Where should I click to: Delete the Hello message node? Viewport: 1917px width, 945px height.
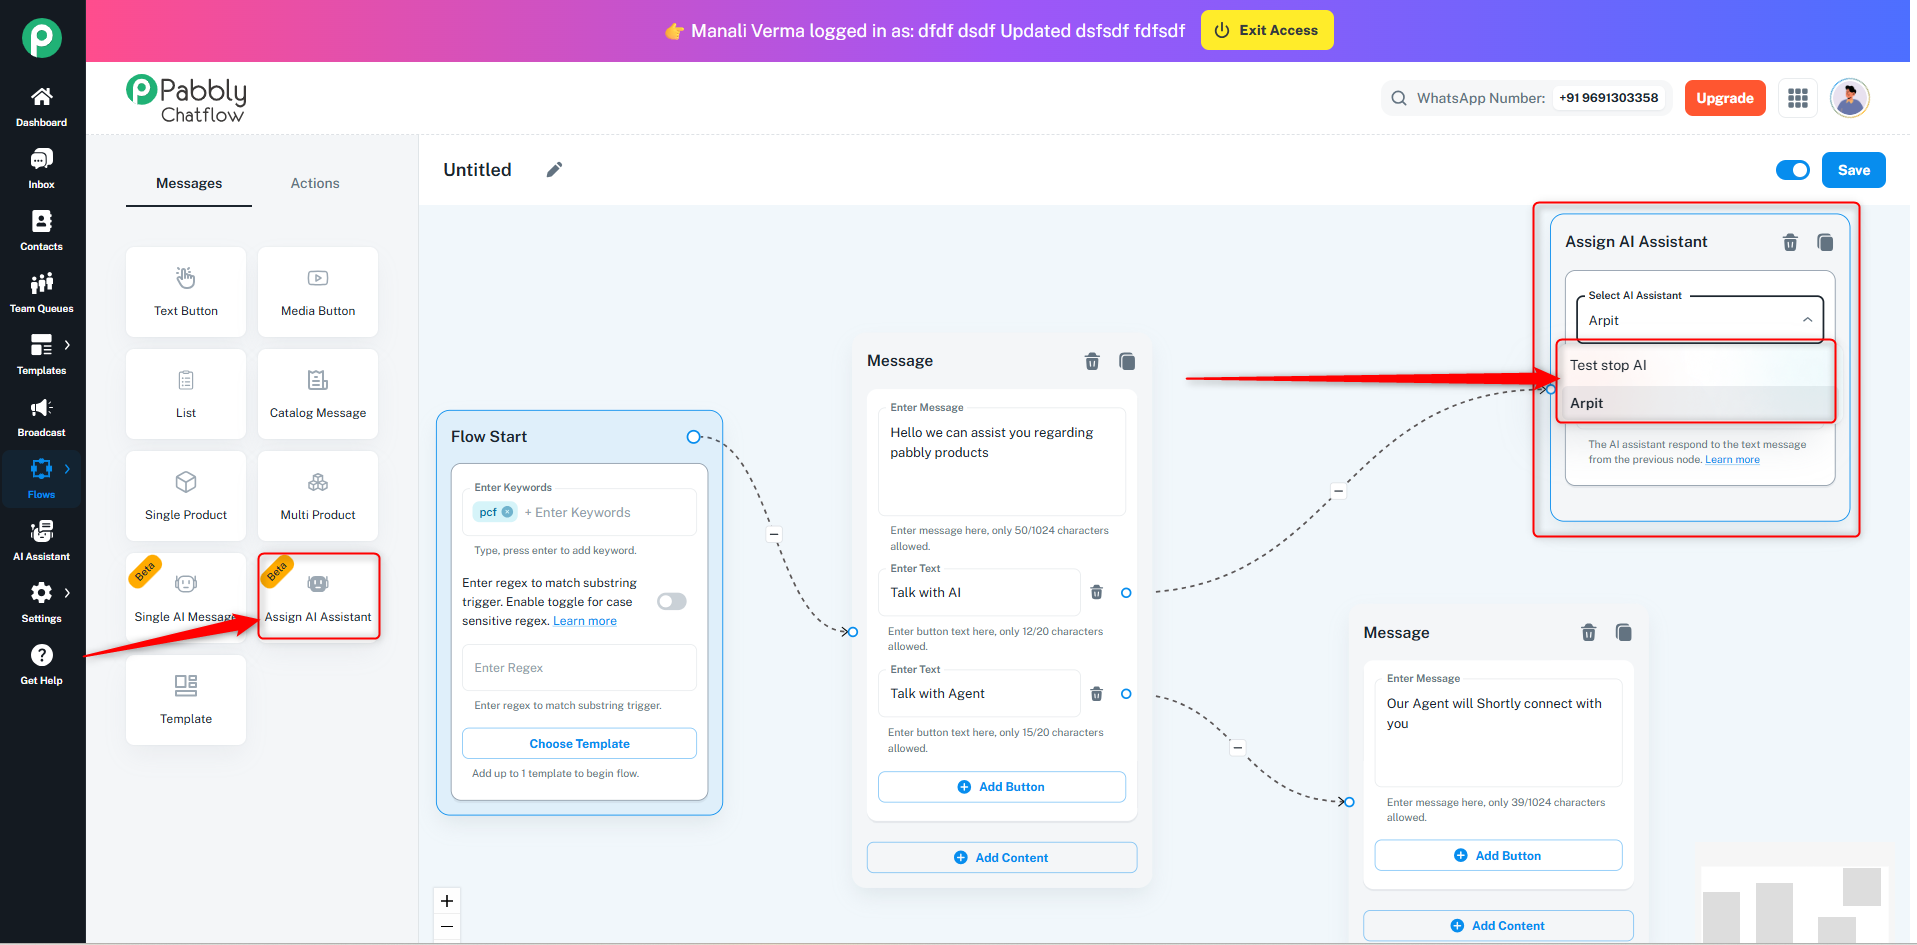coord(1092,361)
